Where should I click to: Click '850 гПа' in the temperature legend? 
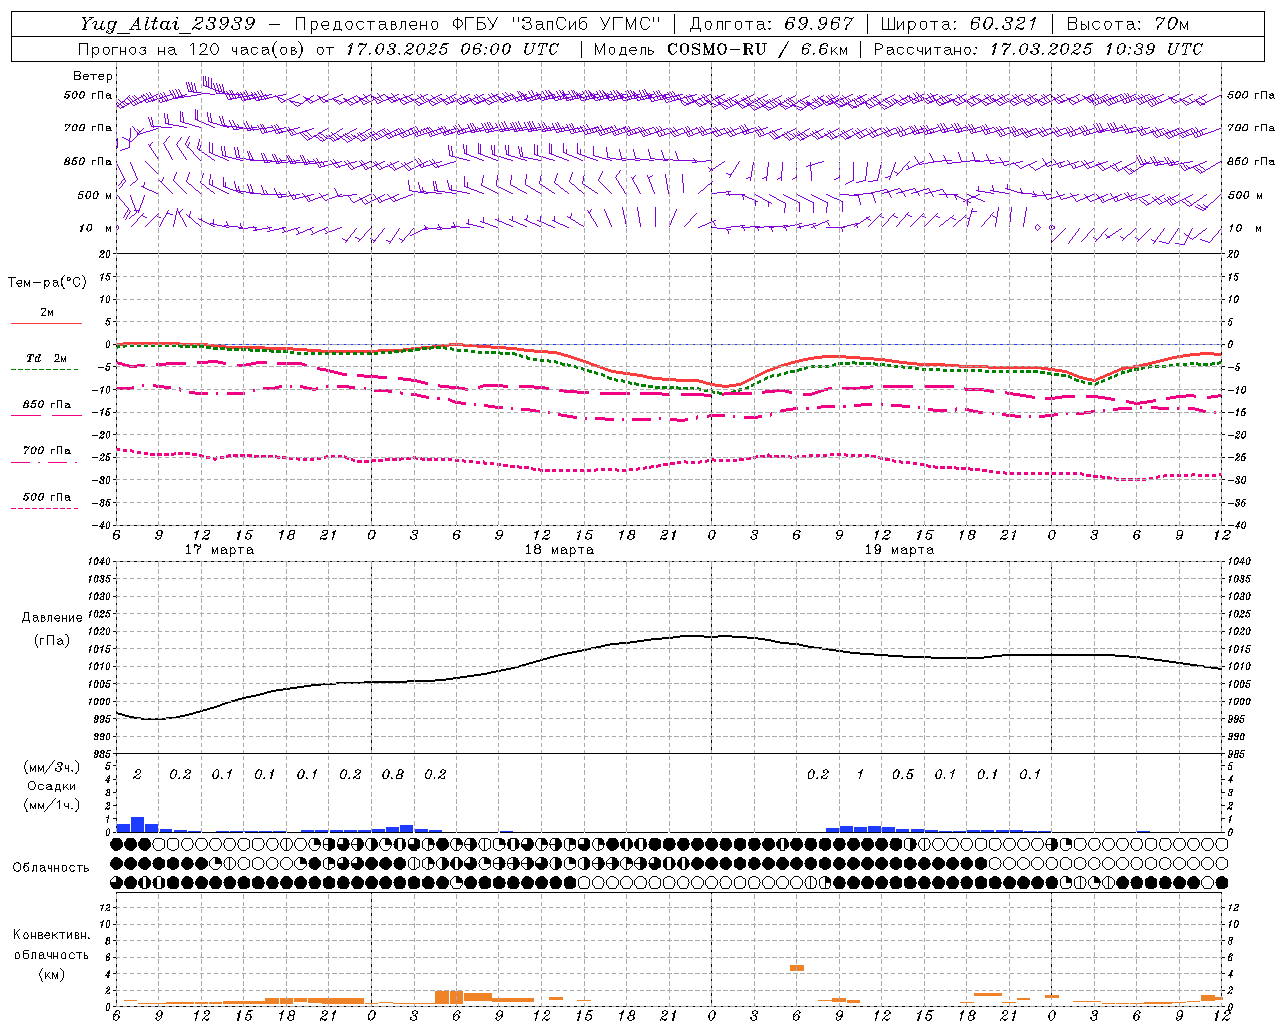coord(47,405)
